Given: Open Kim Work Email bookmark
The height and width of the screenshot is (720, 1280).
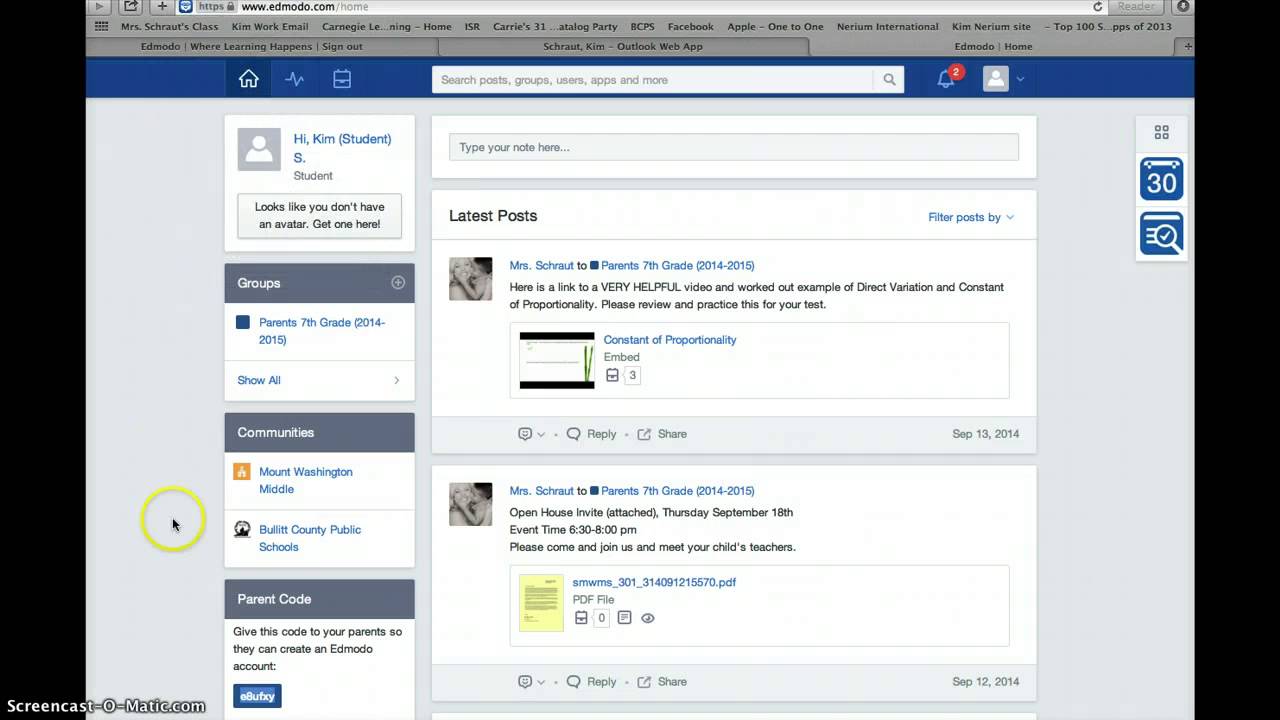Looking at the screenshot, I should click(x=270, y=27).
